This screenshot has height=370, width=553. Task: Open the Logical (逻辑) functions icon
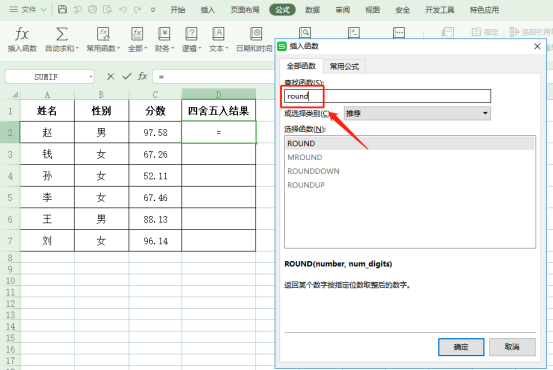pos(191,34)
